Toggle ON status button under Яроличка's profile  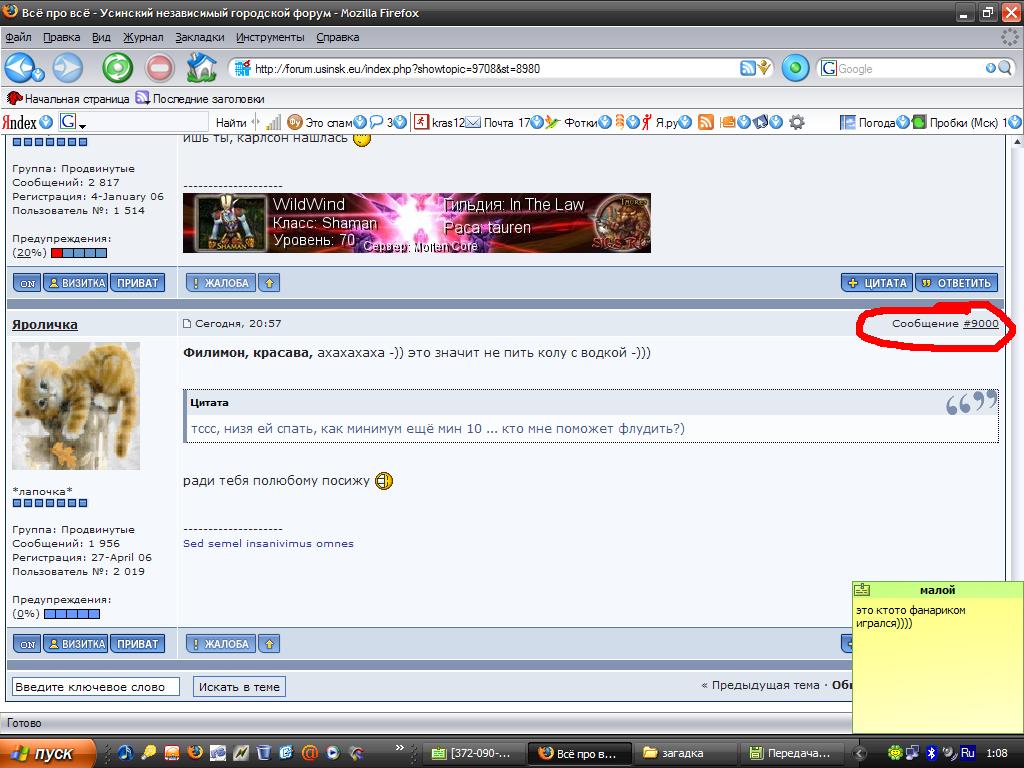27,645
